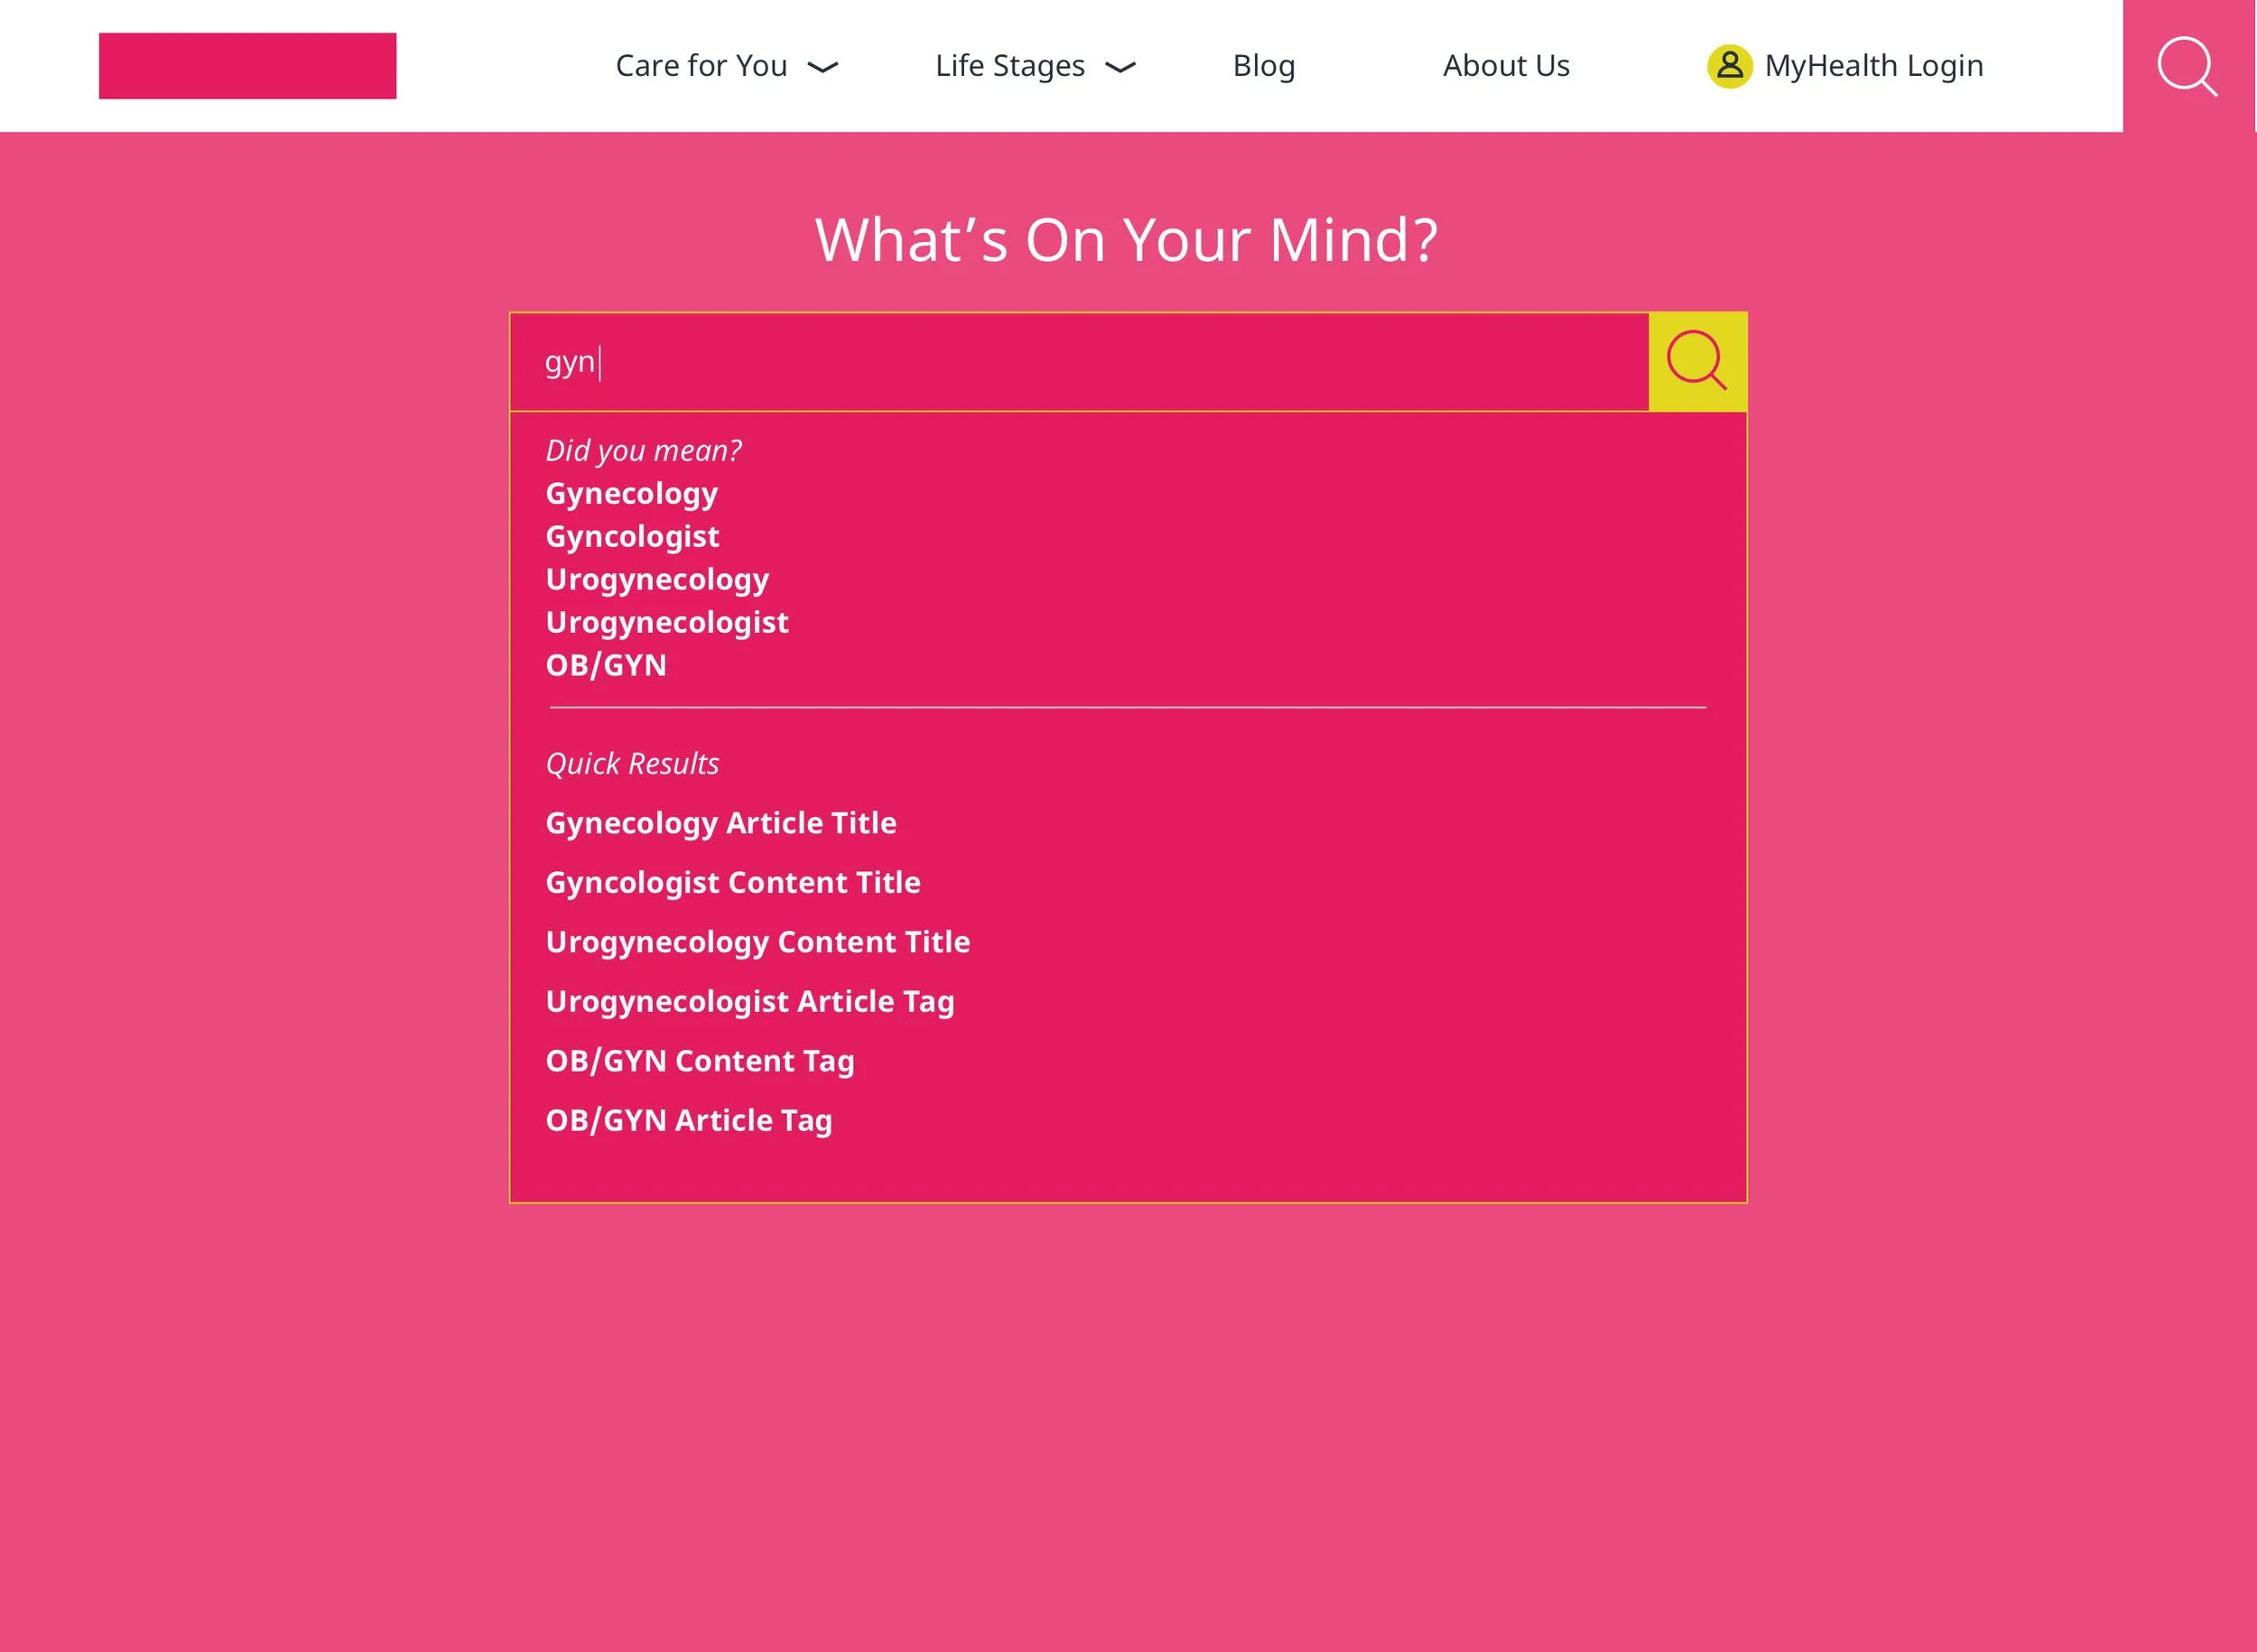Open OB/GYN Content Tag result
The width and height of the screenshot is (2257, 1652).
coord(699,1060)
